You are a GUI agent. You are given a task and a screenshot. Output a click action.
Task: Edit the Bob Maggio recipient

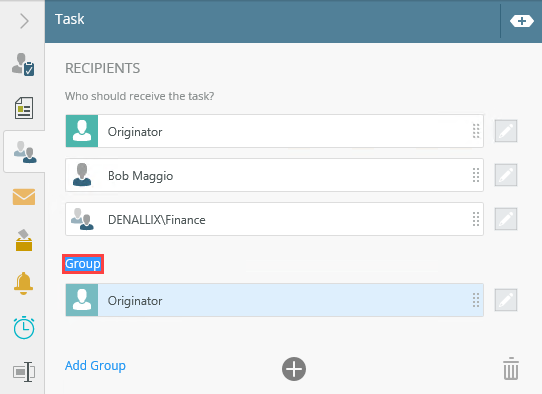(506, 175)
